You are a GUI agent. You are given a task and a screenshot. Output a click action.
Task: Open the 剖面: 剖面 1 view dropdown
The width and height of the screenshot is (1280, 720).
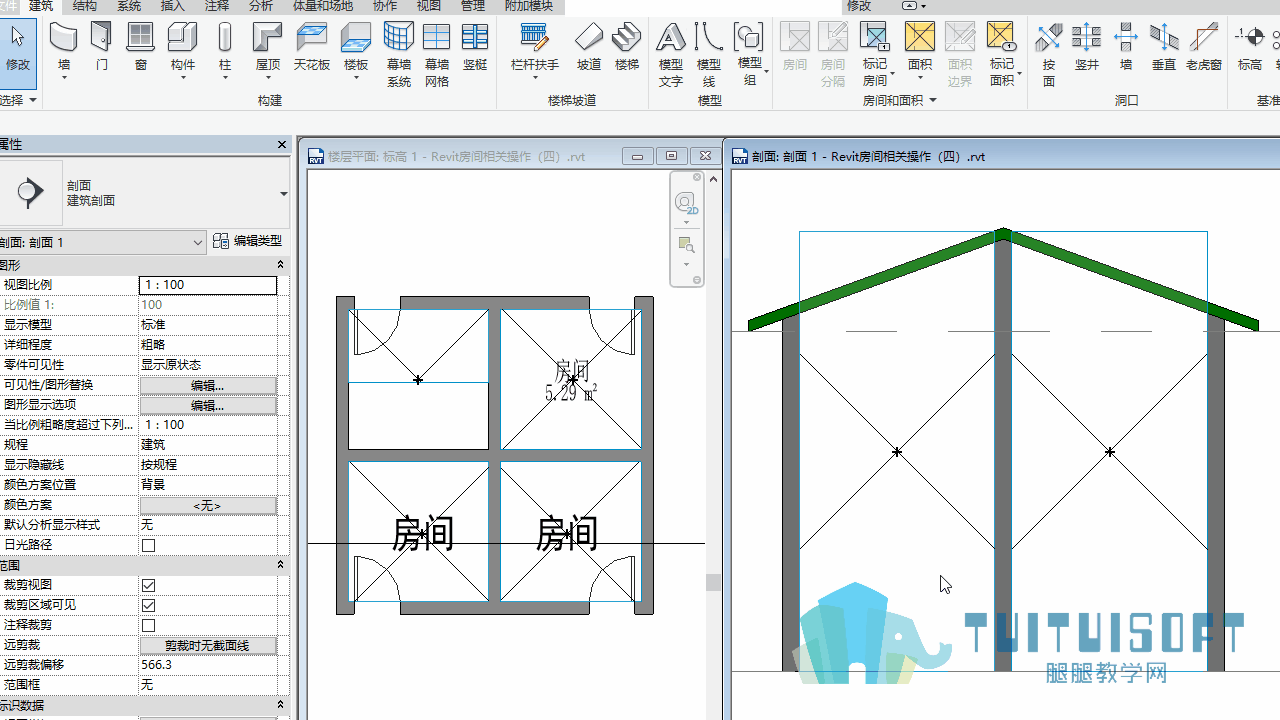(x=102, y=242)
